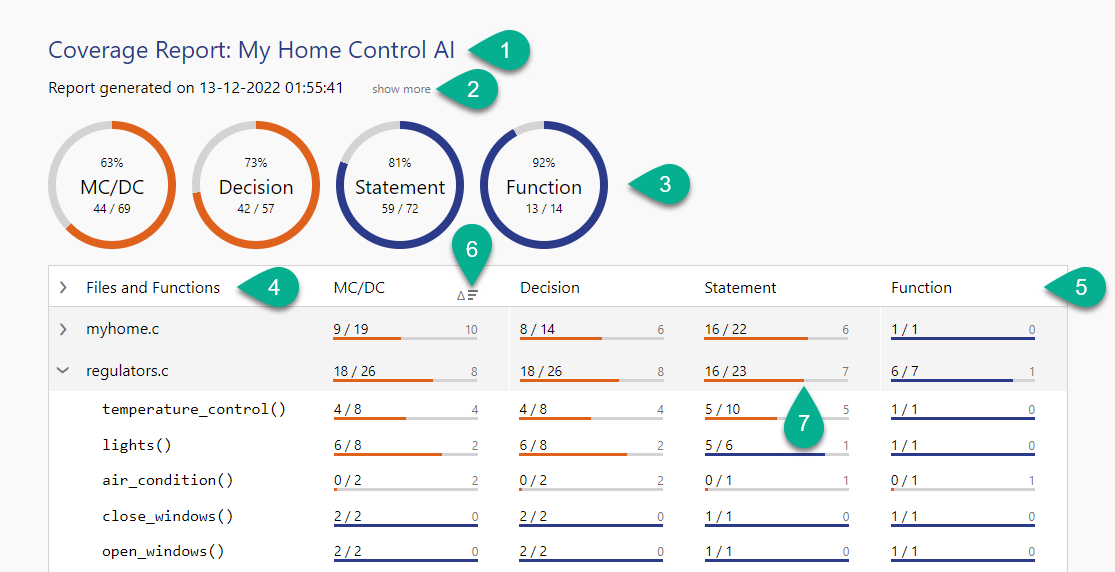Click the show more link
This screenshot has height=572, width=1115.
(x=401, y=89)
